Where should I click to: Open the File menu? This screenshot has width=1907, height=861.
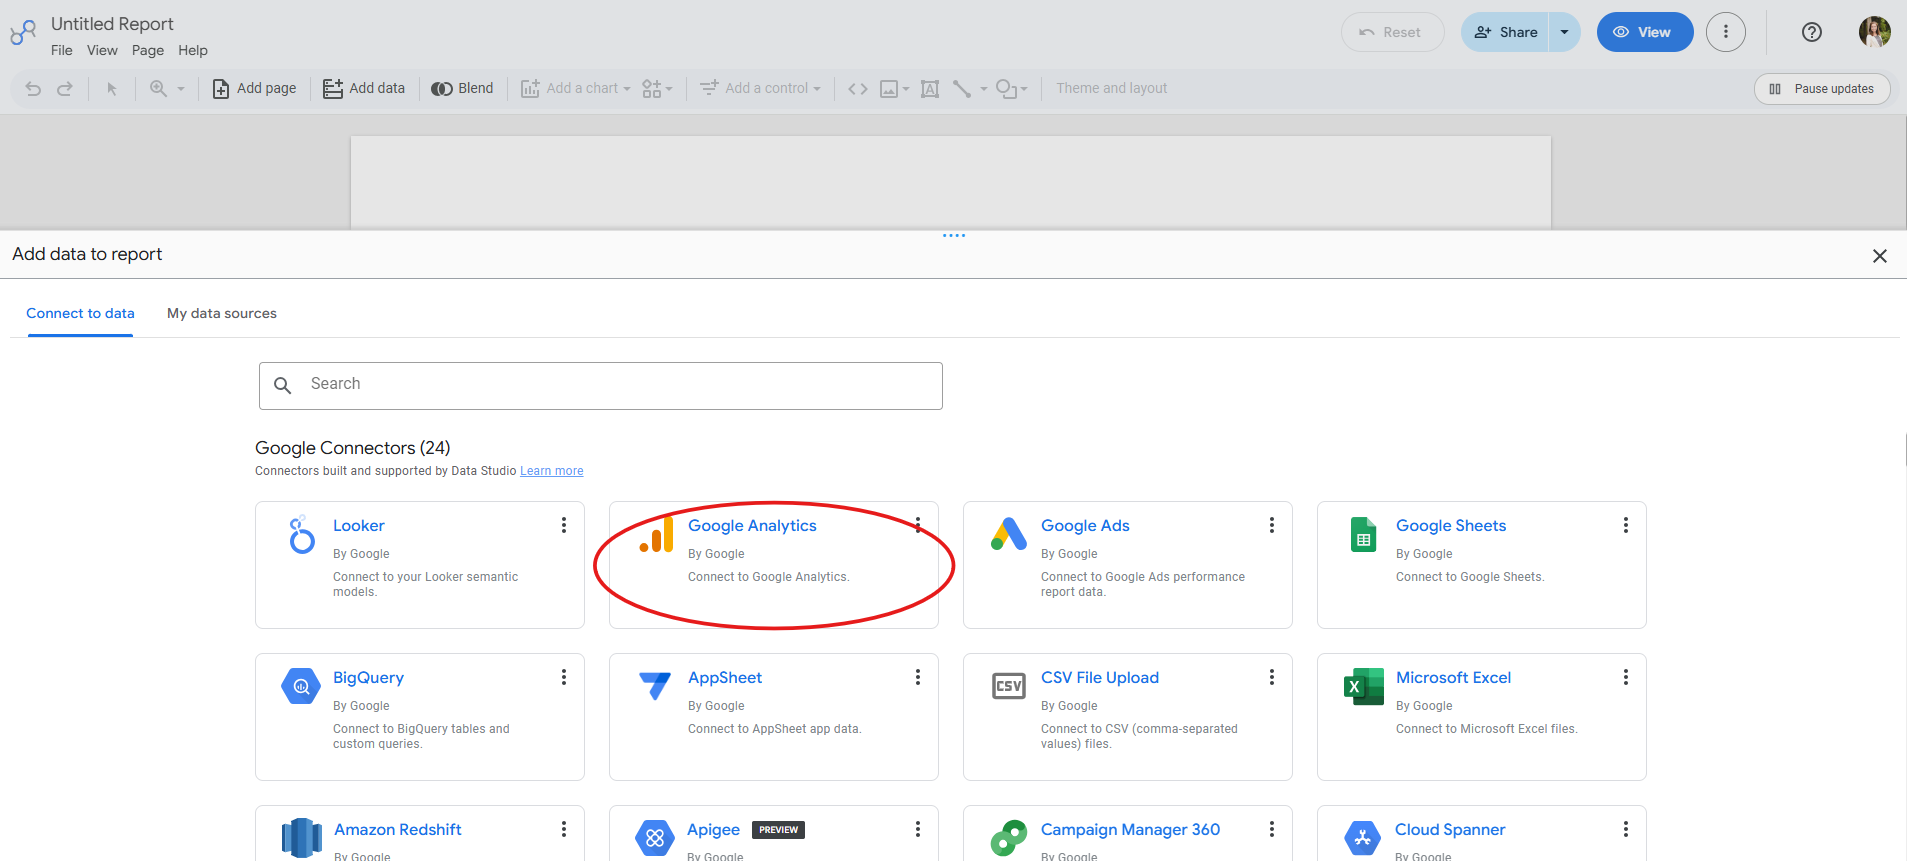click(x=62, y=50)
